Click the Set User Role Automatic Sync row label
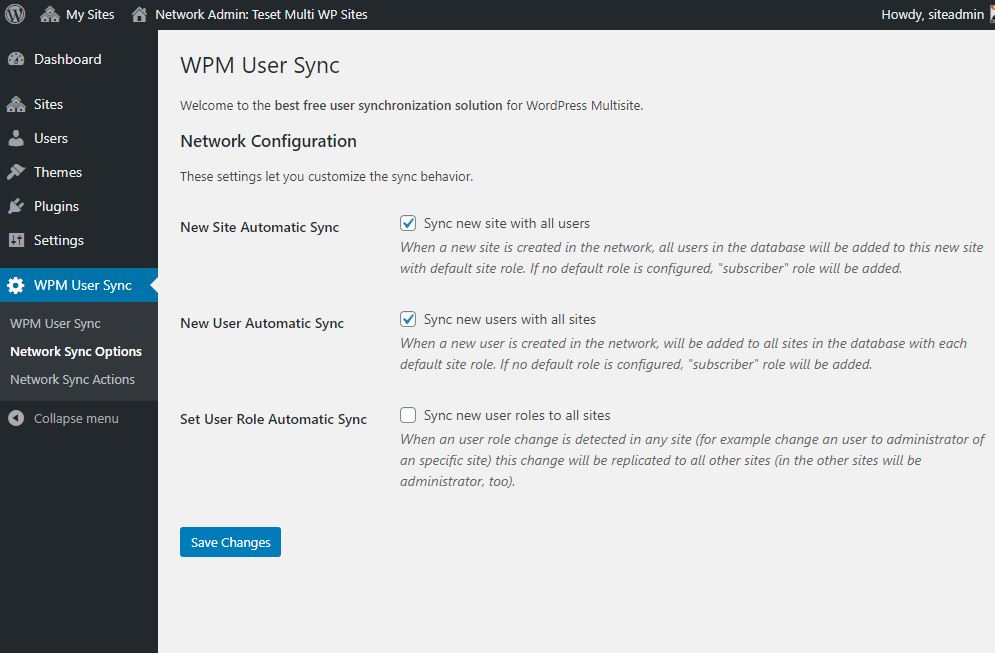 (273, 419)
